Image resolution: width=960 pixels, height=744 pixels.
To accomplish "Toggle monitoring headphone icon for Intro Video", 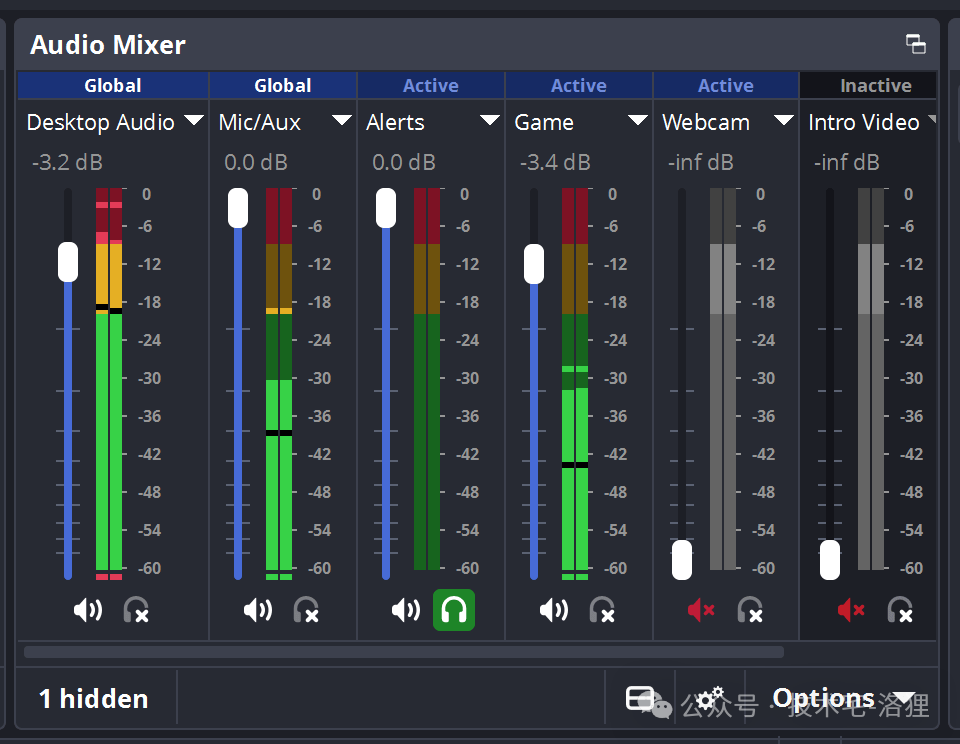I will coord(900,610).
